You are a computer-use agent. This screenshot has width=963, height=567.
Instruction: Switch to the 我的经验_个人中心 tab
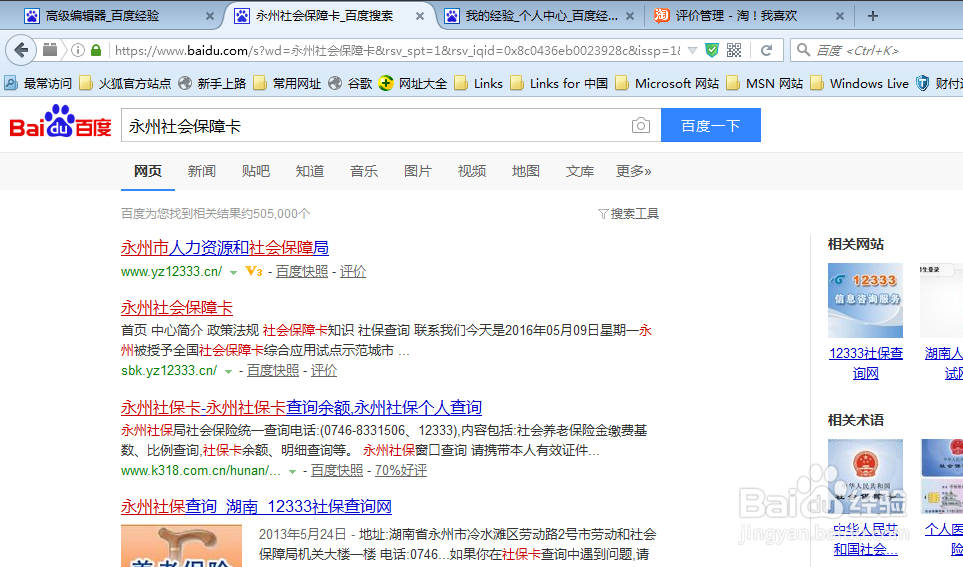pos(541,16)
